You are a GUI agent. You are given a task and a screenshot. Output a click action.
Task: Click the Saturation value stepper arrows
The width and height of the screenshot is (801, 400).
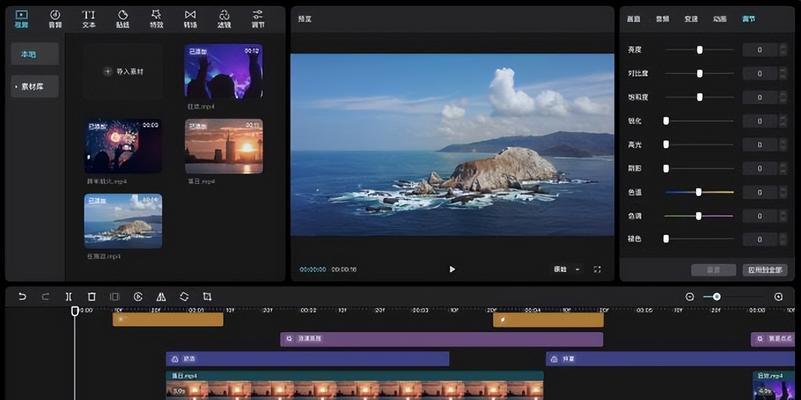click(x=783, y=97)
